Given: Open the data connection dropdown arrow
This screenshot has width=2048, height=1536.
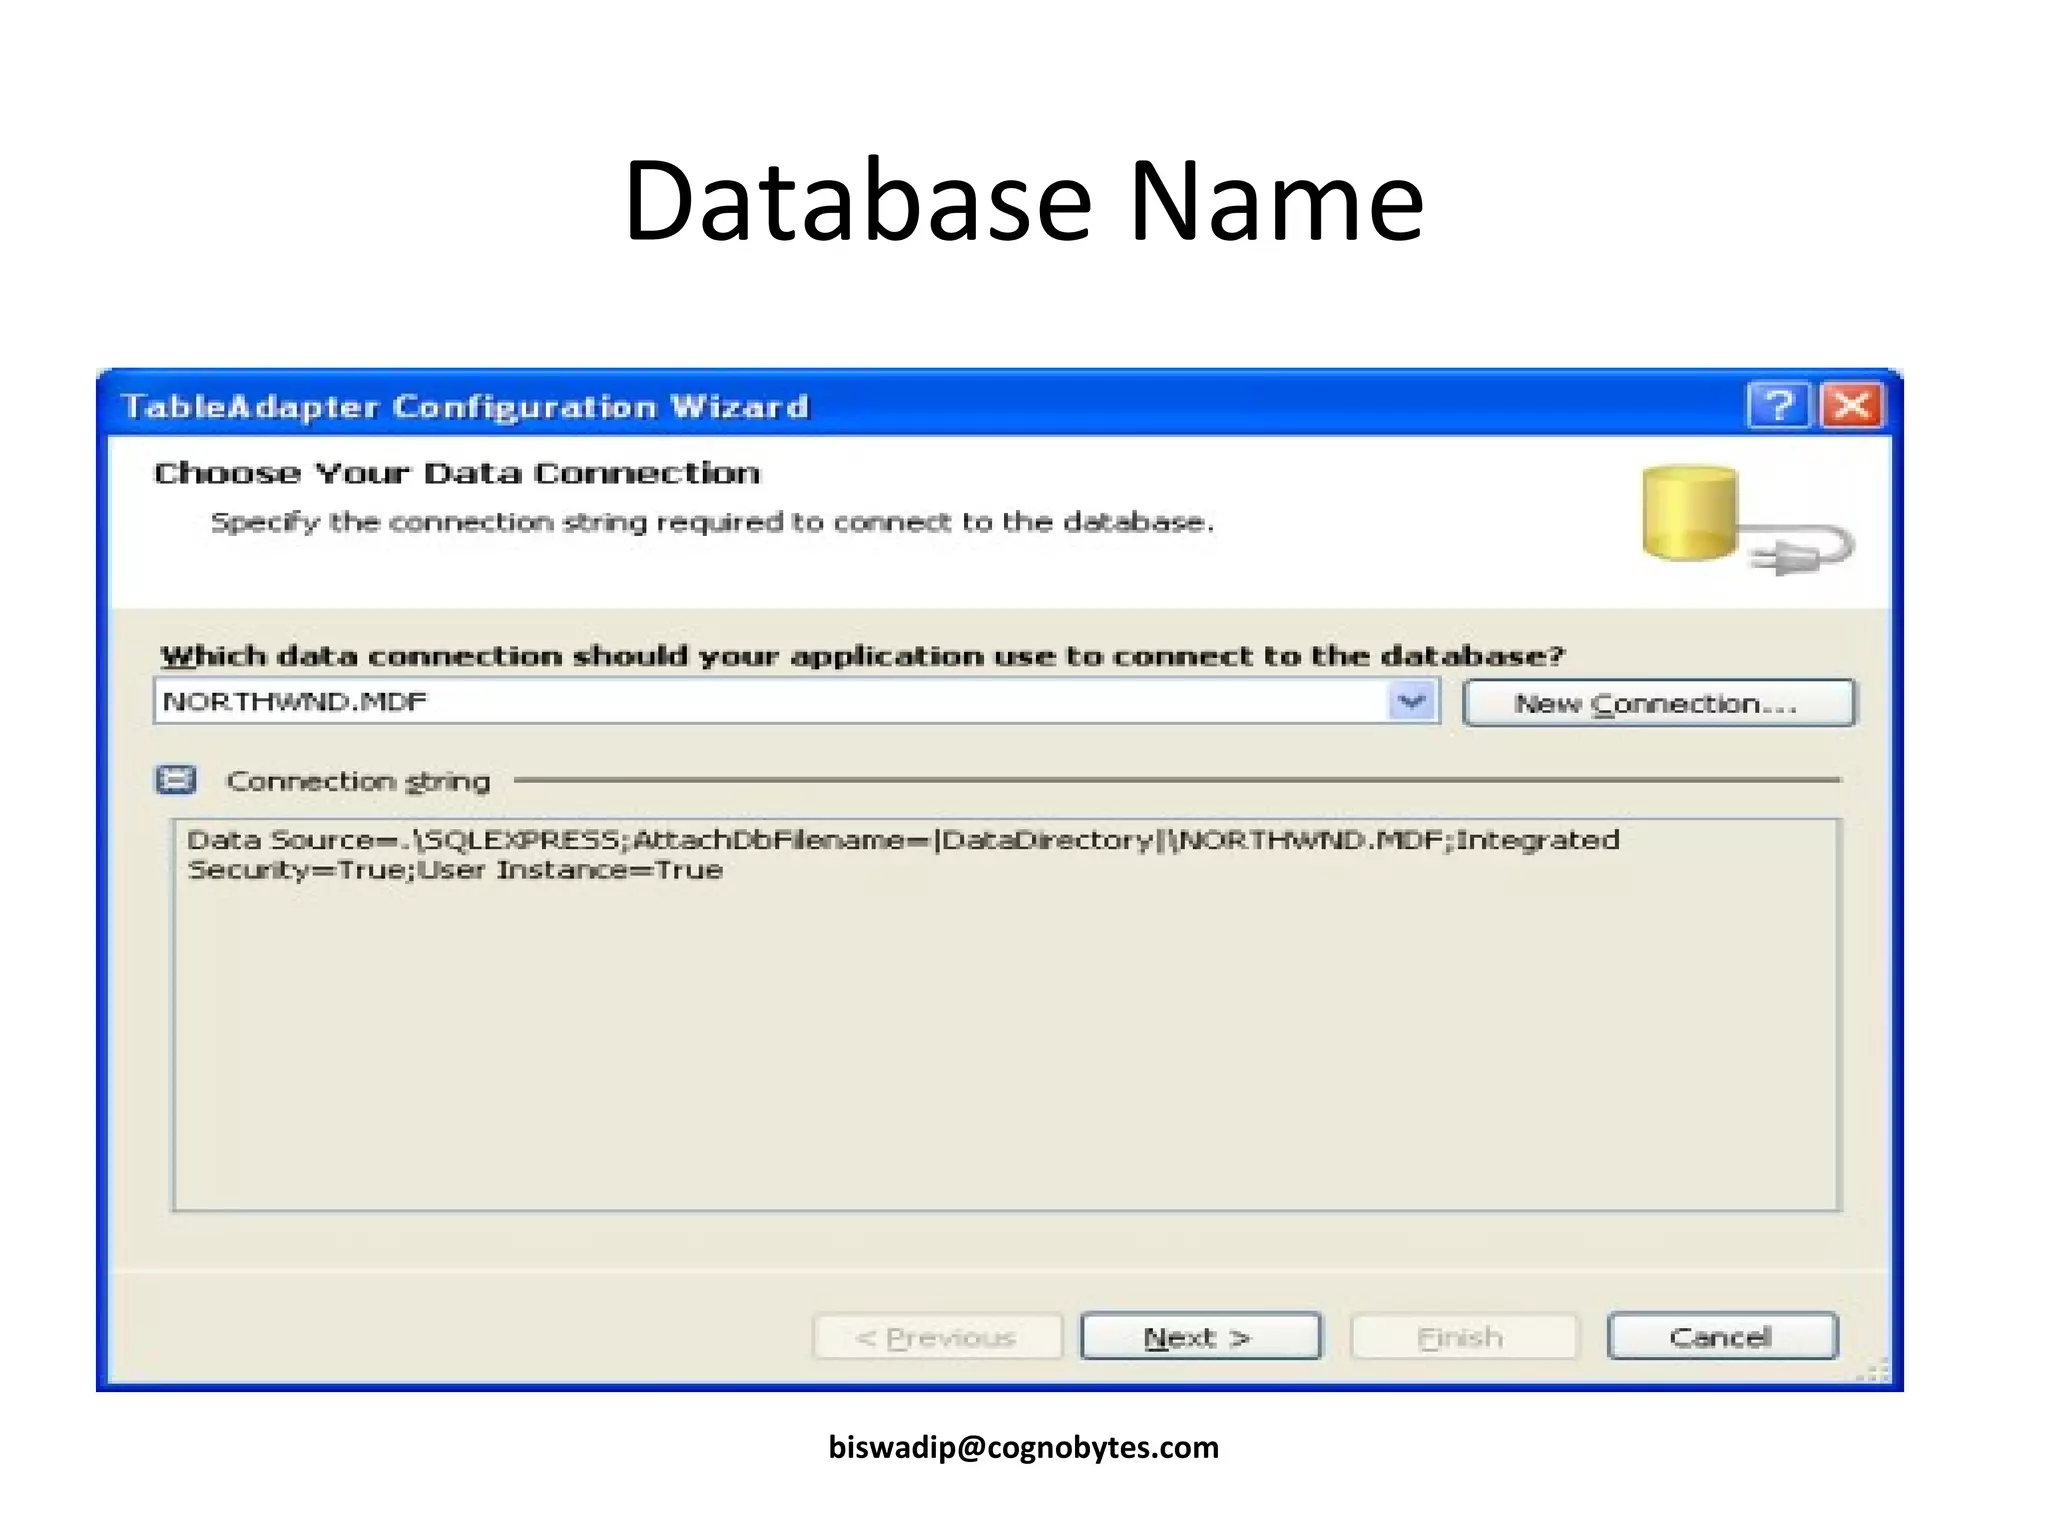Looking at the screenshot, I should 1412,701.
